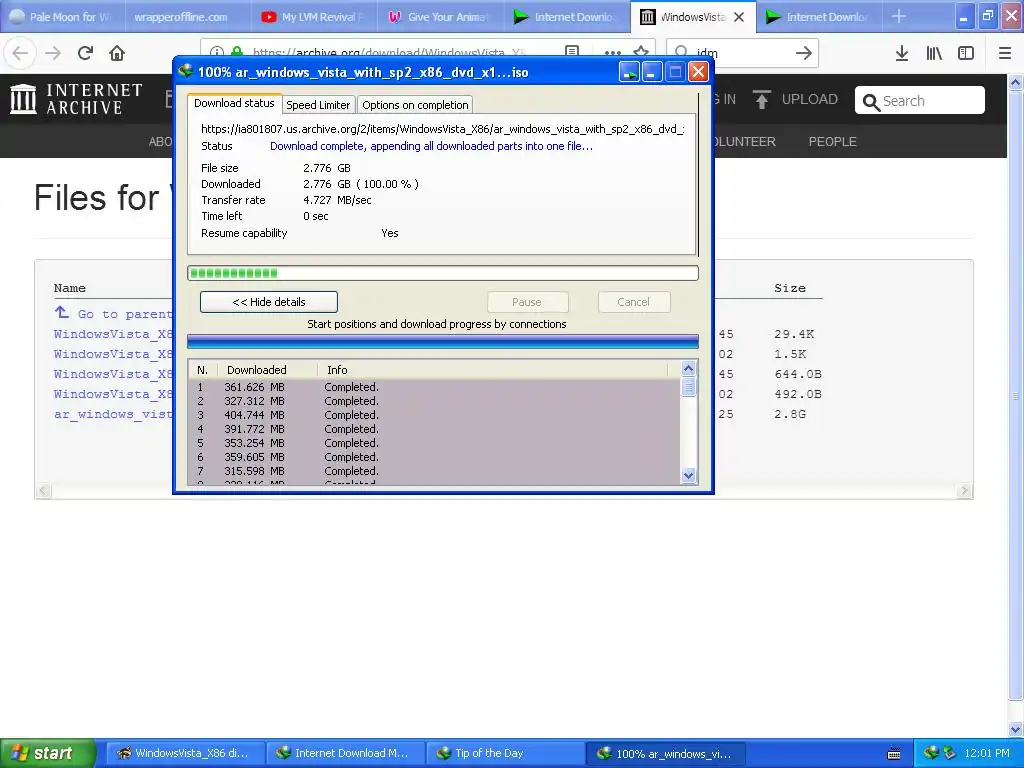This screenshot has width=1024, height=768.
Task: Click the file list horizontal scroll right arrow
Action: (x=964, y=490)
